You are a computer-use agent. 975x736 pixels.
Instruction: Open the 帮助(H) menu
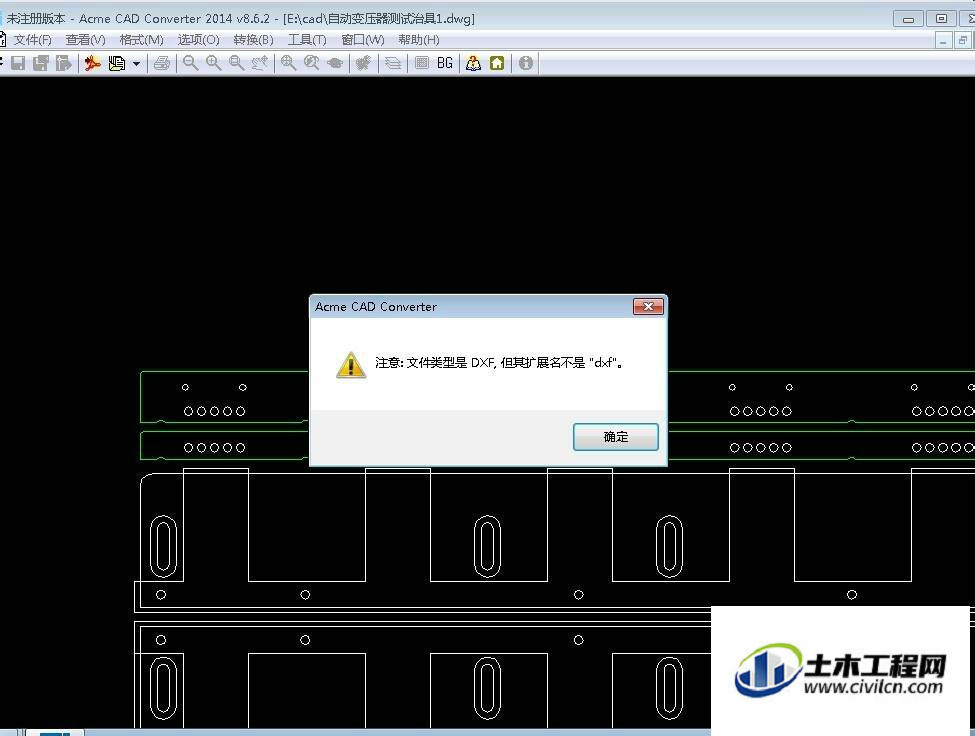[418, 40]
